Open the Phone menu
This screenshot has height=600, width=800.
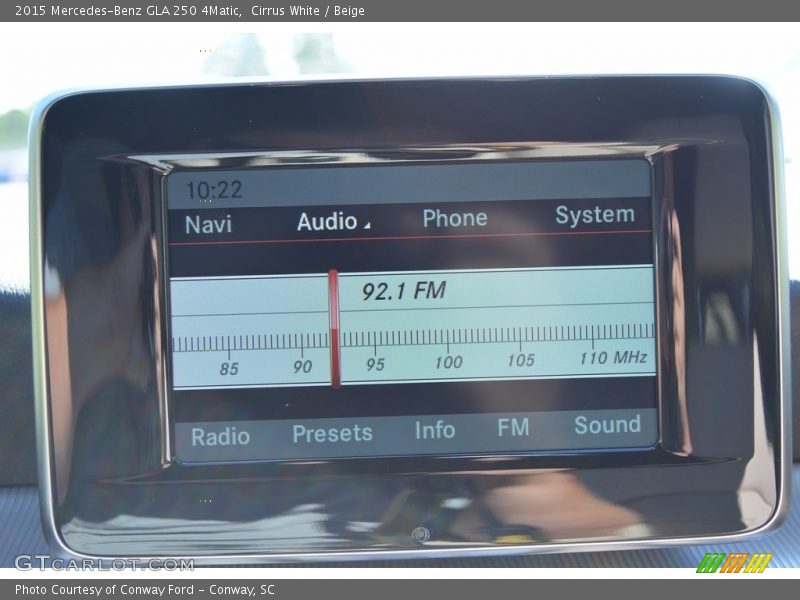point(455,218)
